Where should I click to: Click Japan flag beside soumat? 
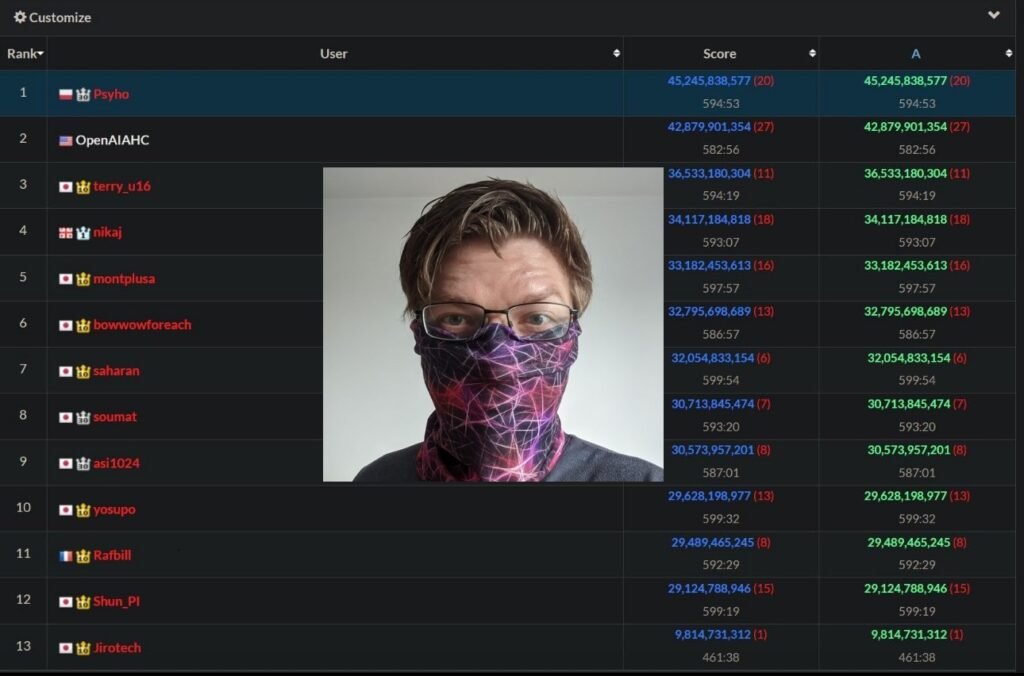click(x=65, y=417)
